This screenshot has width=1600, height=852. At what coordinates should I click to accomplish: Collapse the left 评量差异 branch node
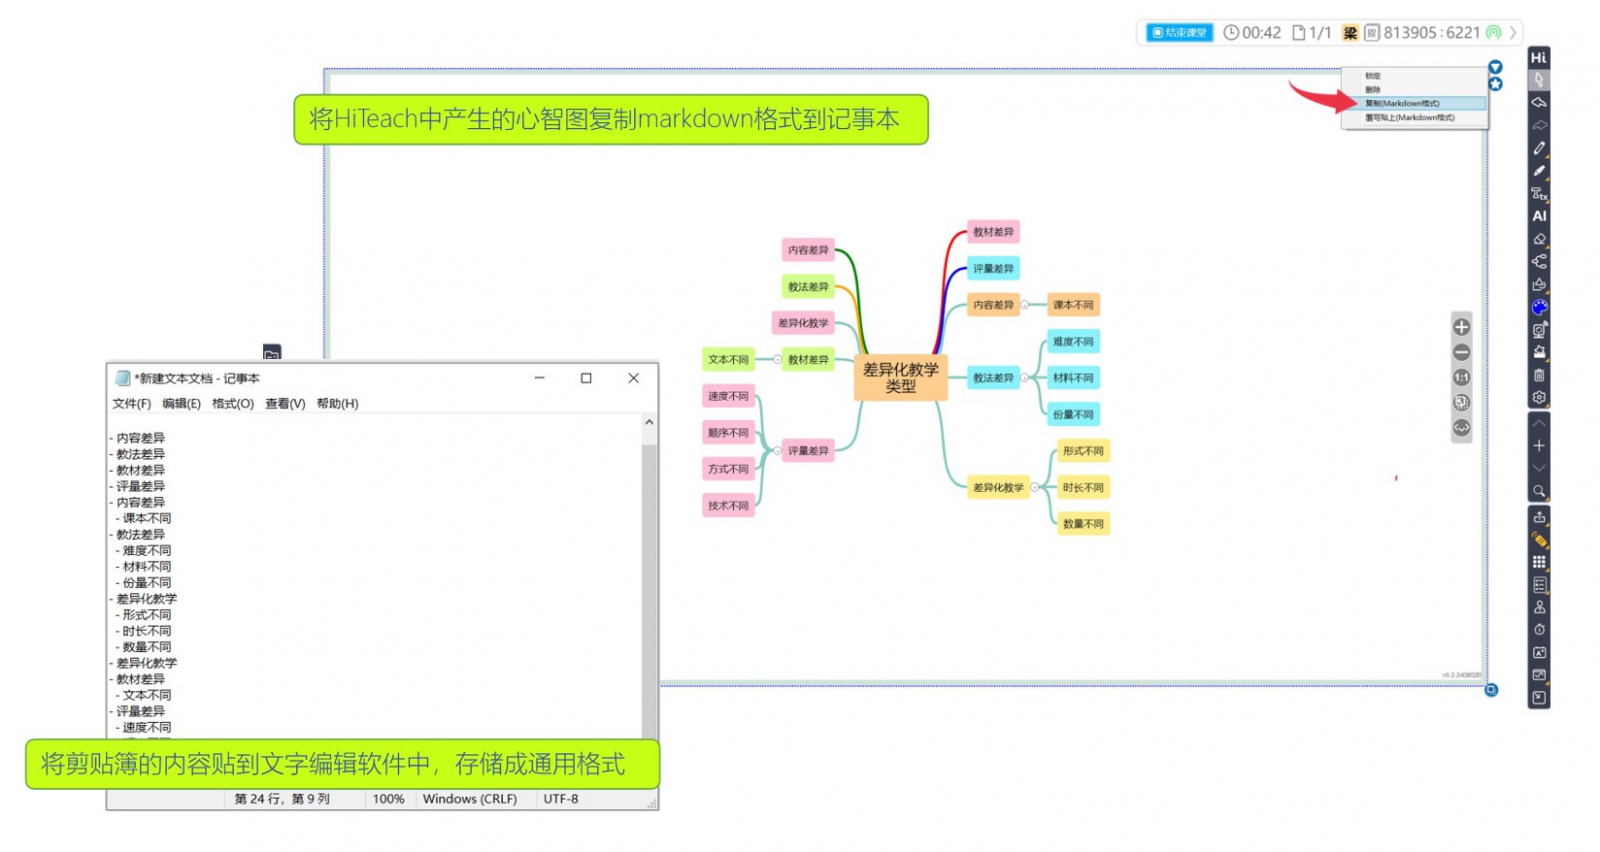pos(777,451)
